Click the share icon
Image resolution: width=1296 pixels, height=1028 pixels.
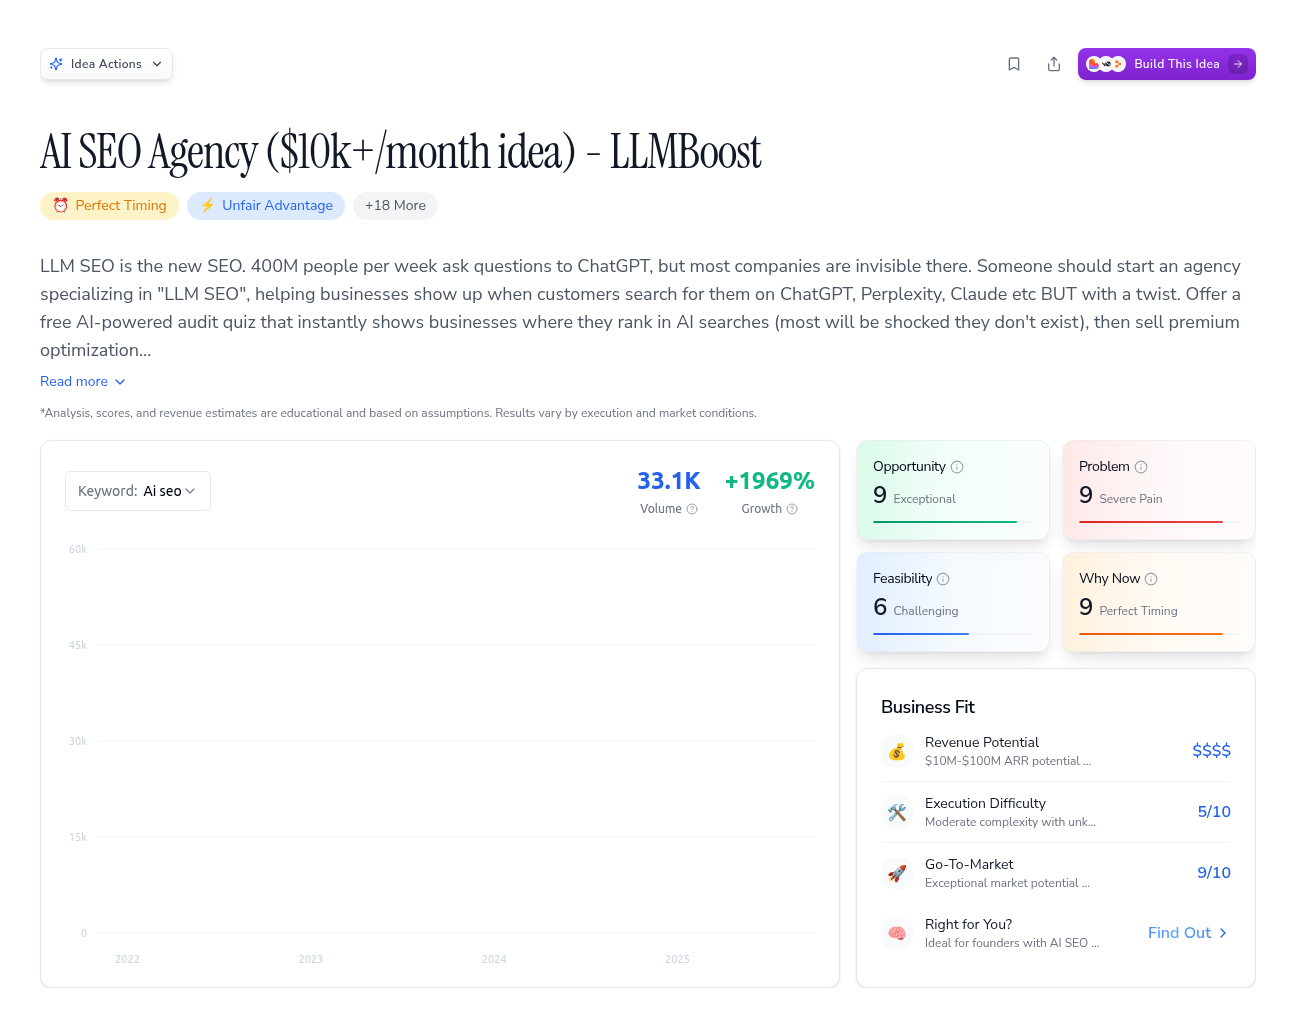pos(1054,64)
